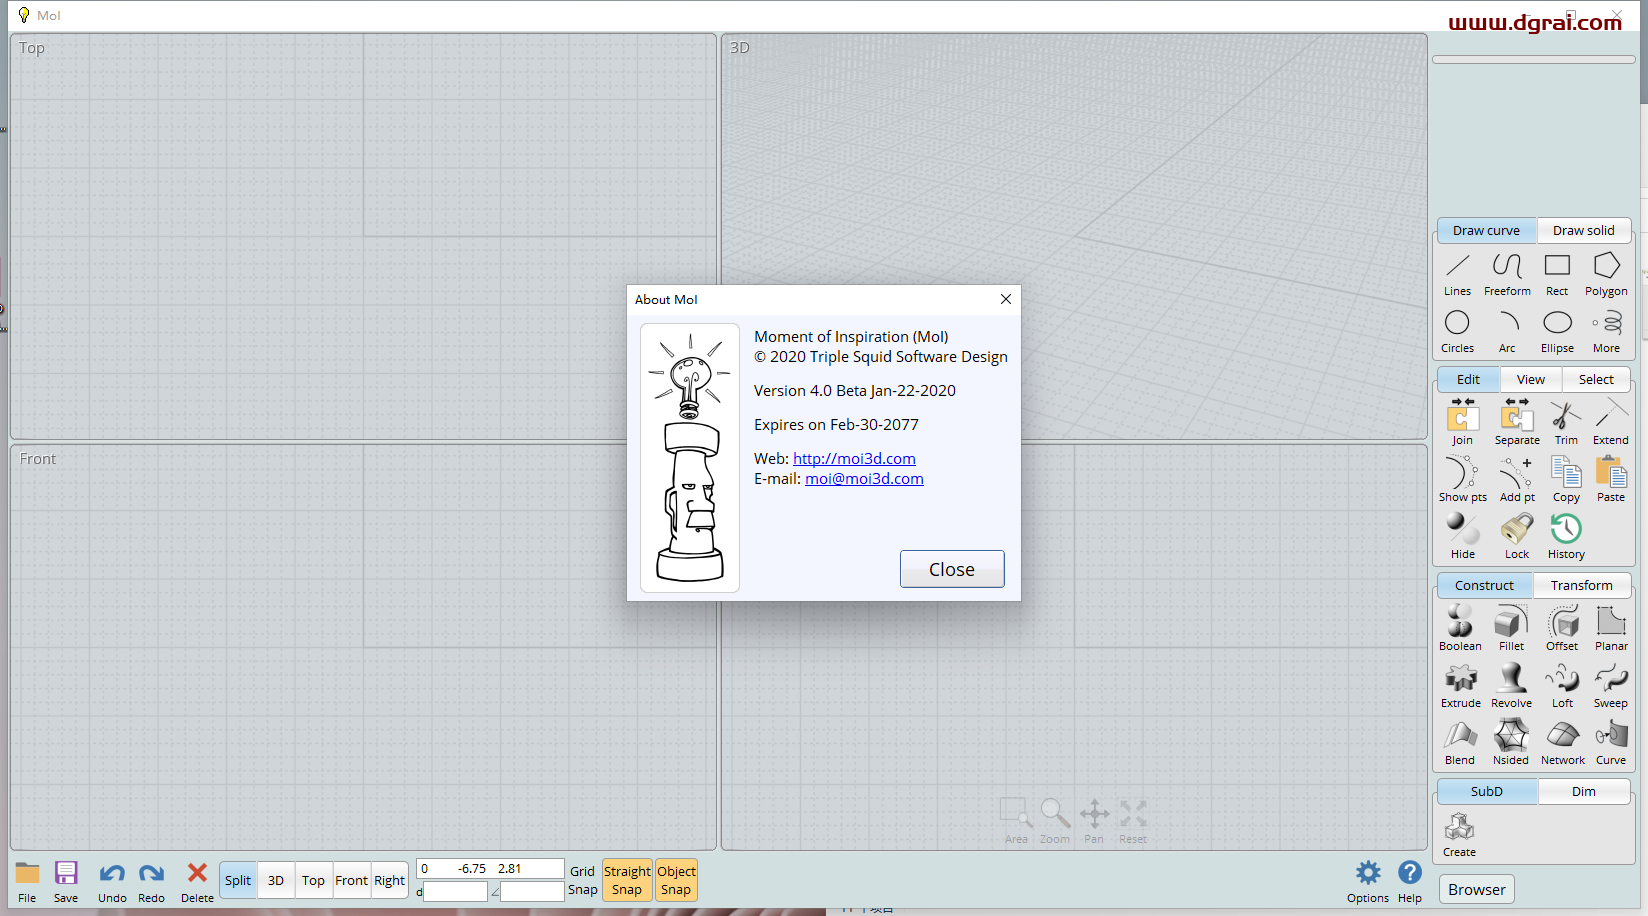Image resolution: width=1648 pixels, height=916 pixels.
Task: Select the Freeform curve tool
Action: (x=1507, y=274)
